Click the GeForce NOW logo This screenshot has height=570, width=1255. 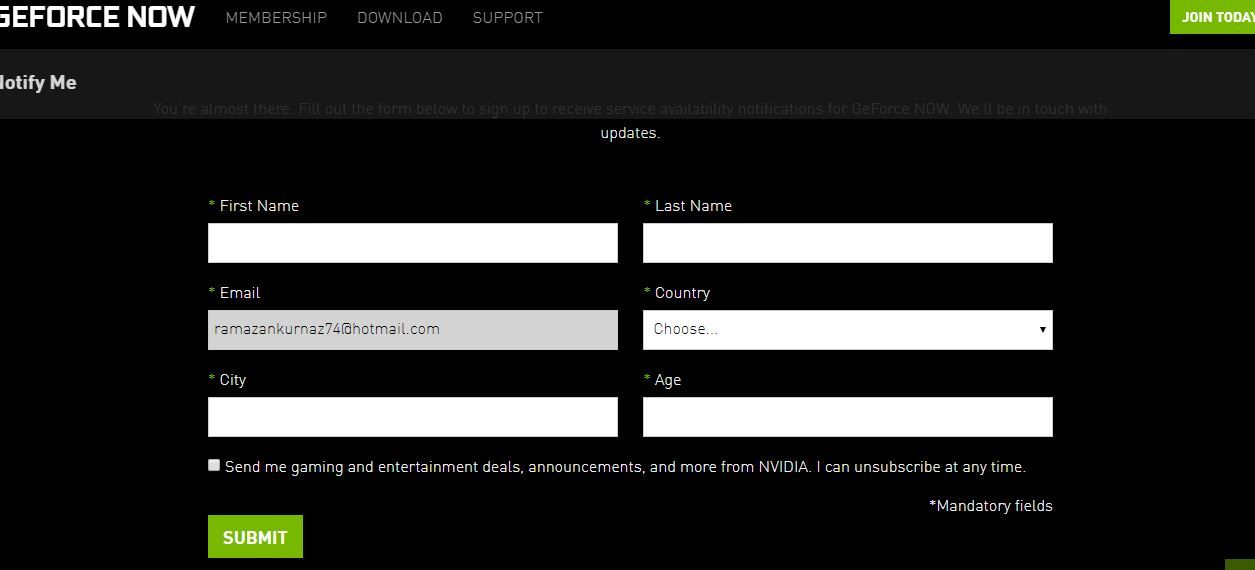pyautogui.click(x=97, y=16)
